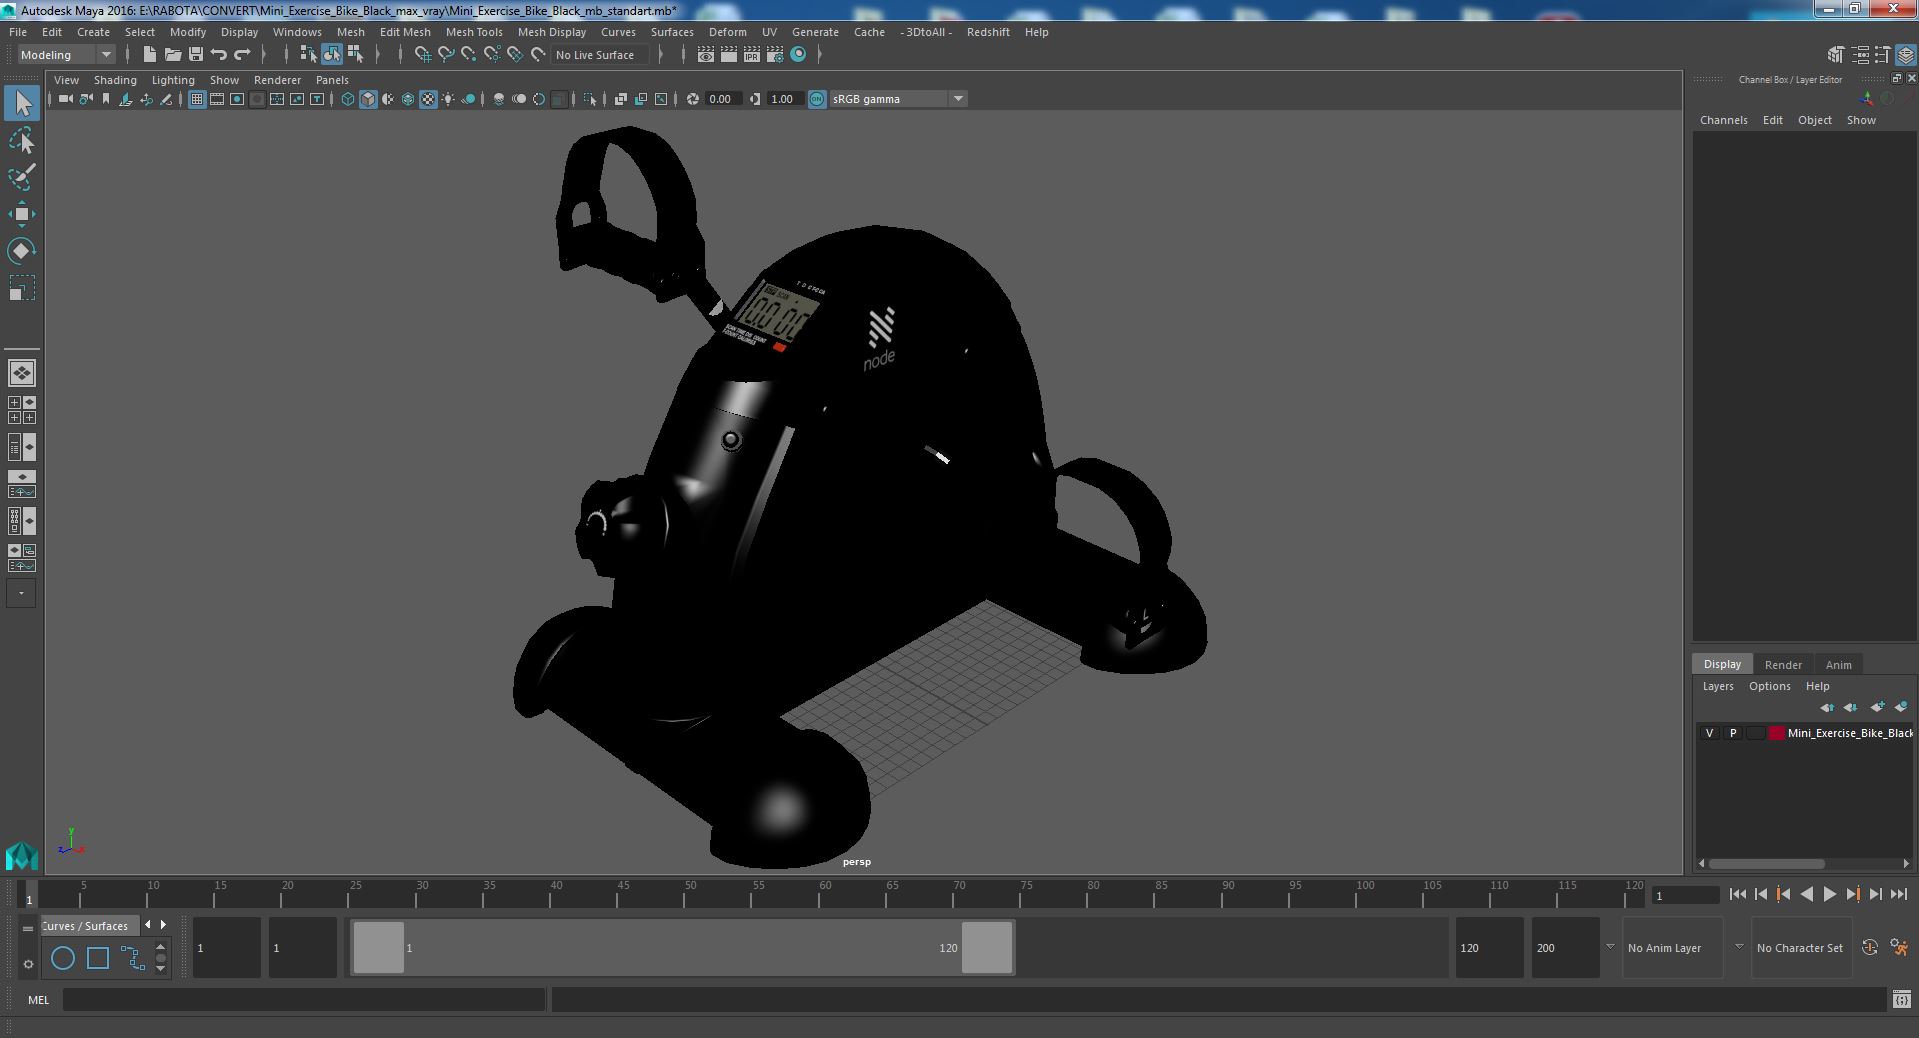Redo the action with the toolbar arrow

(242, 55)
